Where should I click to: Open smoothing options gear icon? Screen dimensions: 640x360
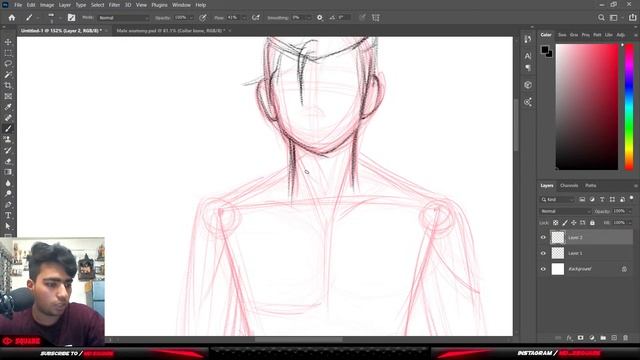(320, 18)
